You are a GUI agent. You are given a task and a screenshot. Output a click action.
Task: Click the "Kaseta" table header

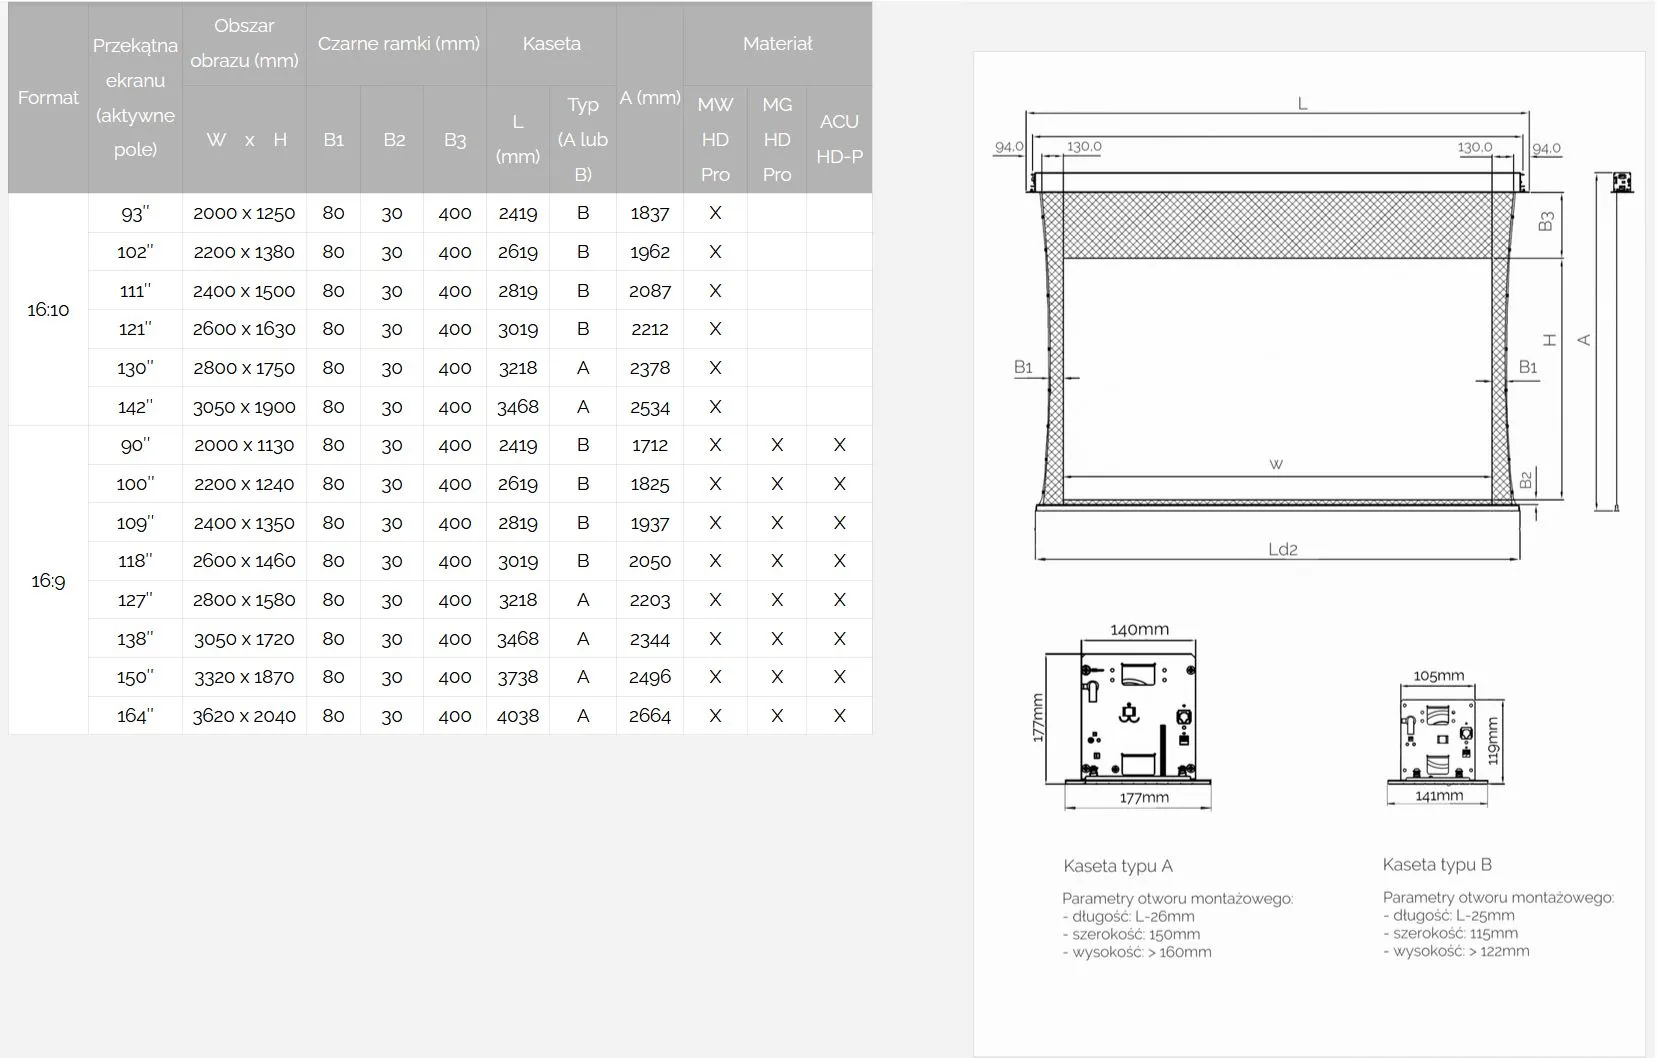click(x=551, y=43)
